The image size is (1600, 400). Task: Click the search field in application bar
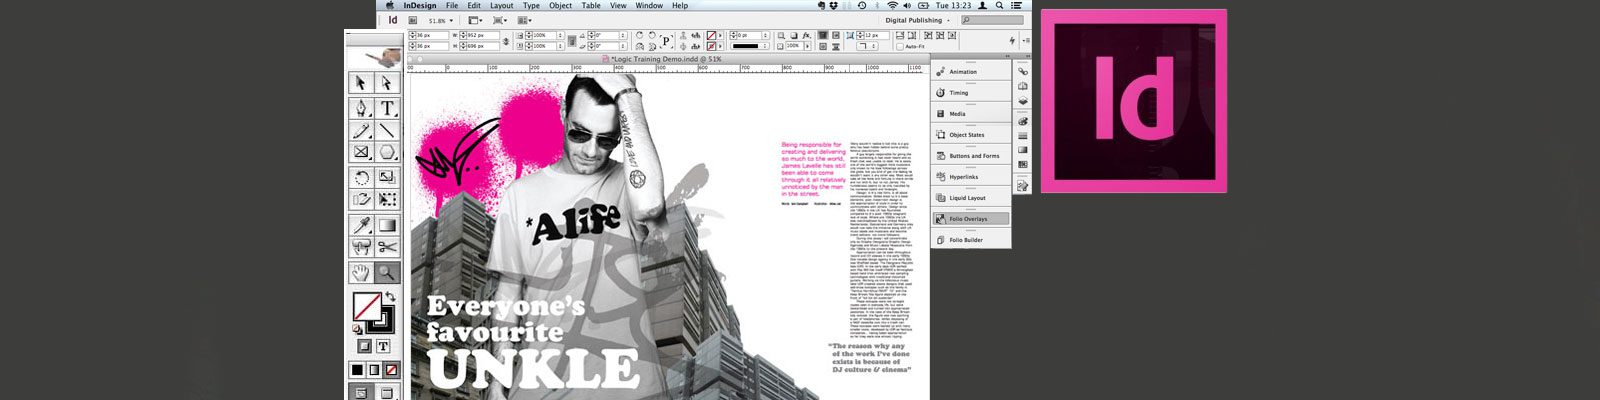click(992, 20)
